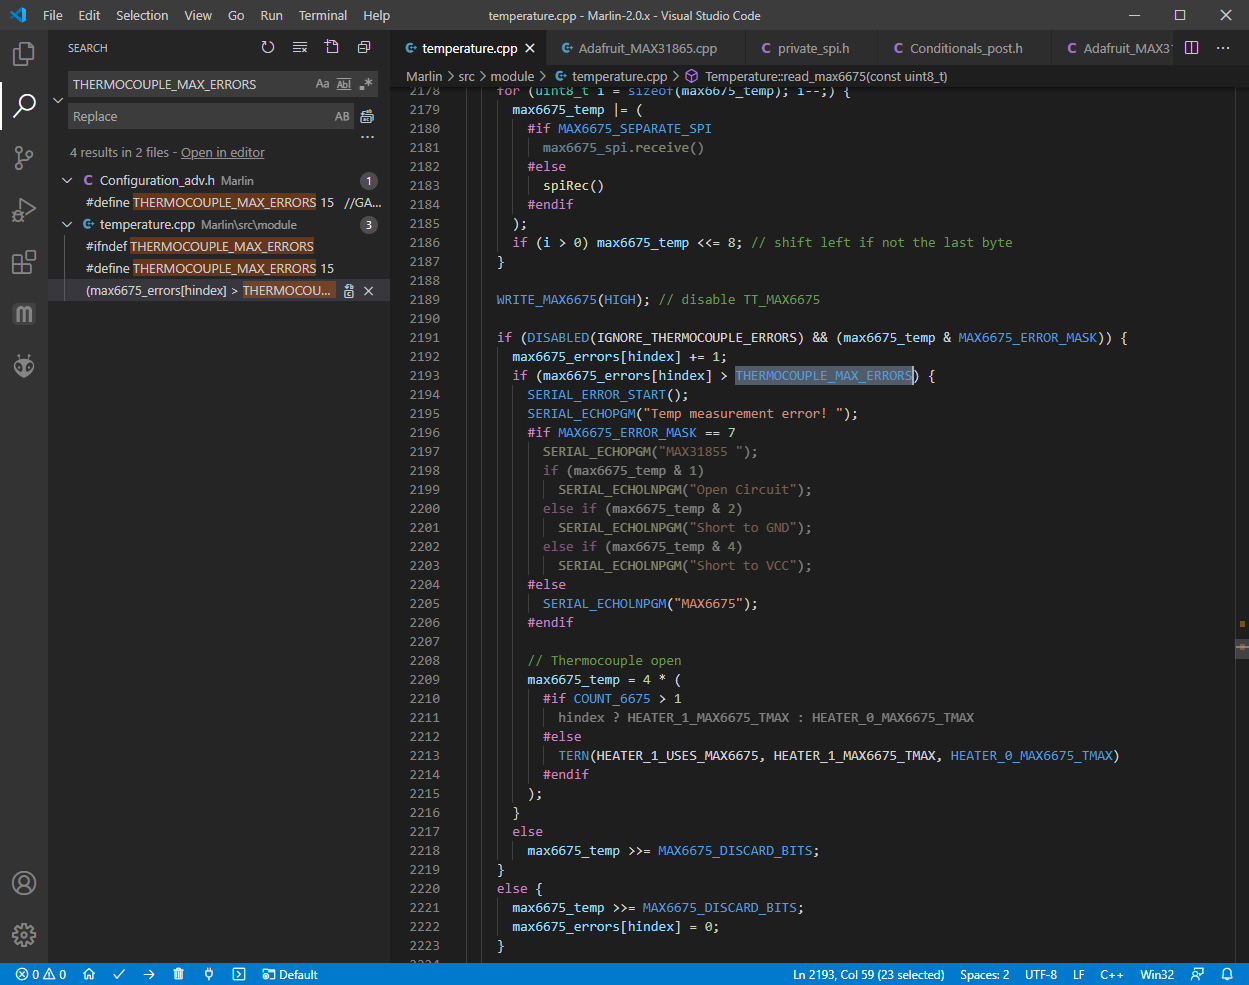Click Replace All beside the replace field
Viewport: 1249px width, 985px height.
tap(367, 116)
